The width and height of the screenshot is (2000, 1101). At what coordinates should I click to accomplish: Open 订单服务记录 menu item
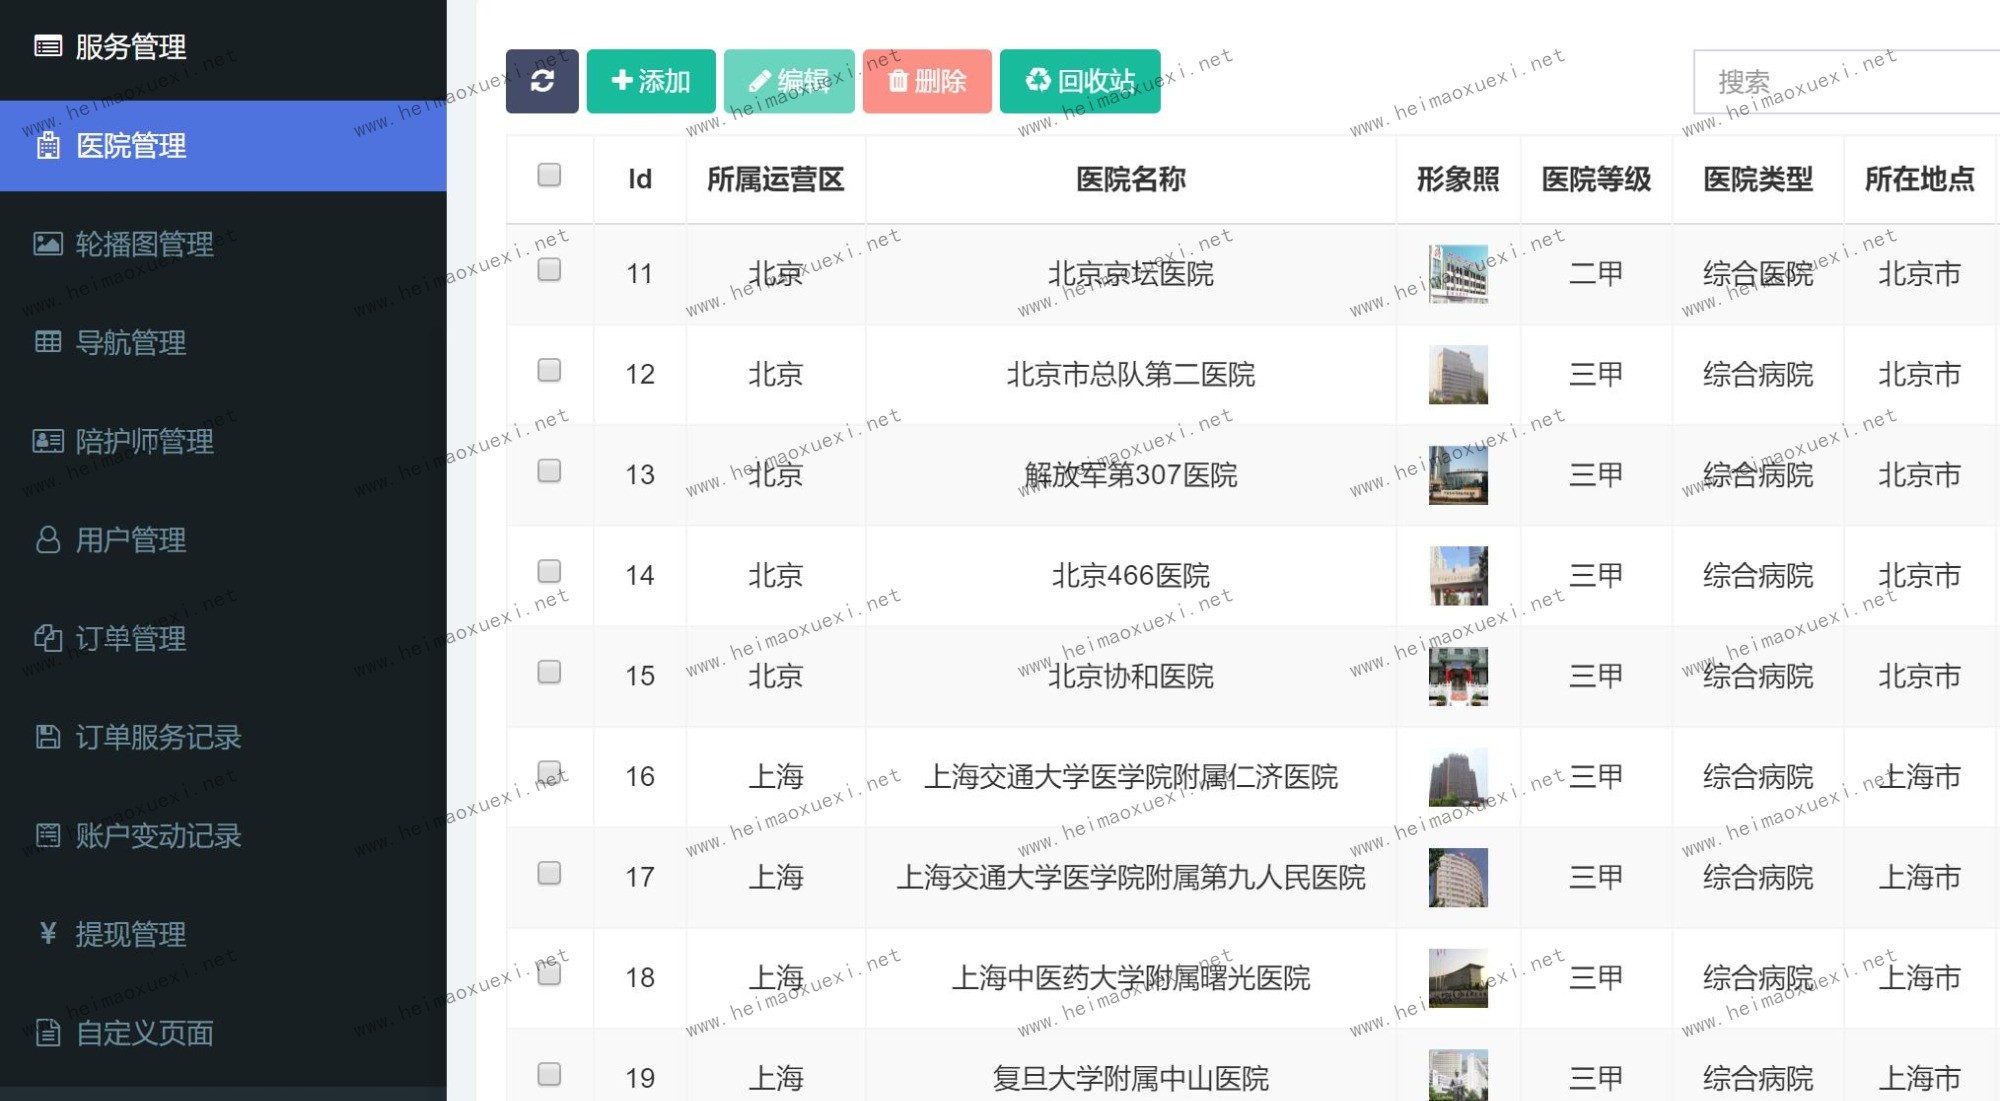pyautogui.click(x=158, y=737)
